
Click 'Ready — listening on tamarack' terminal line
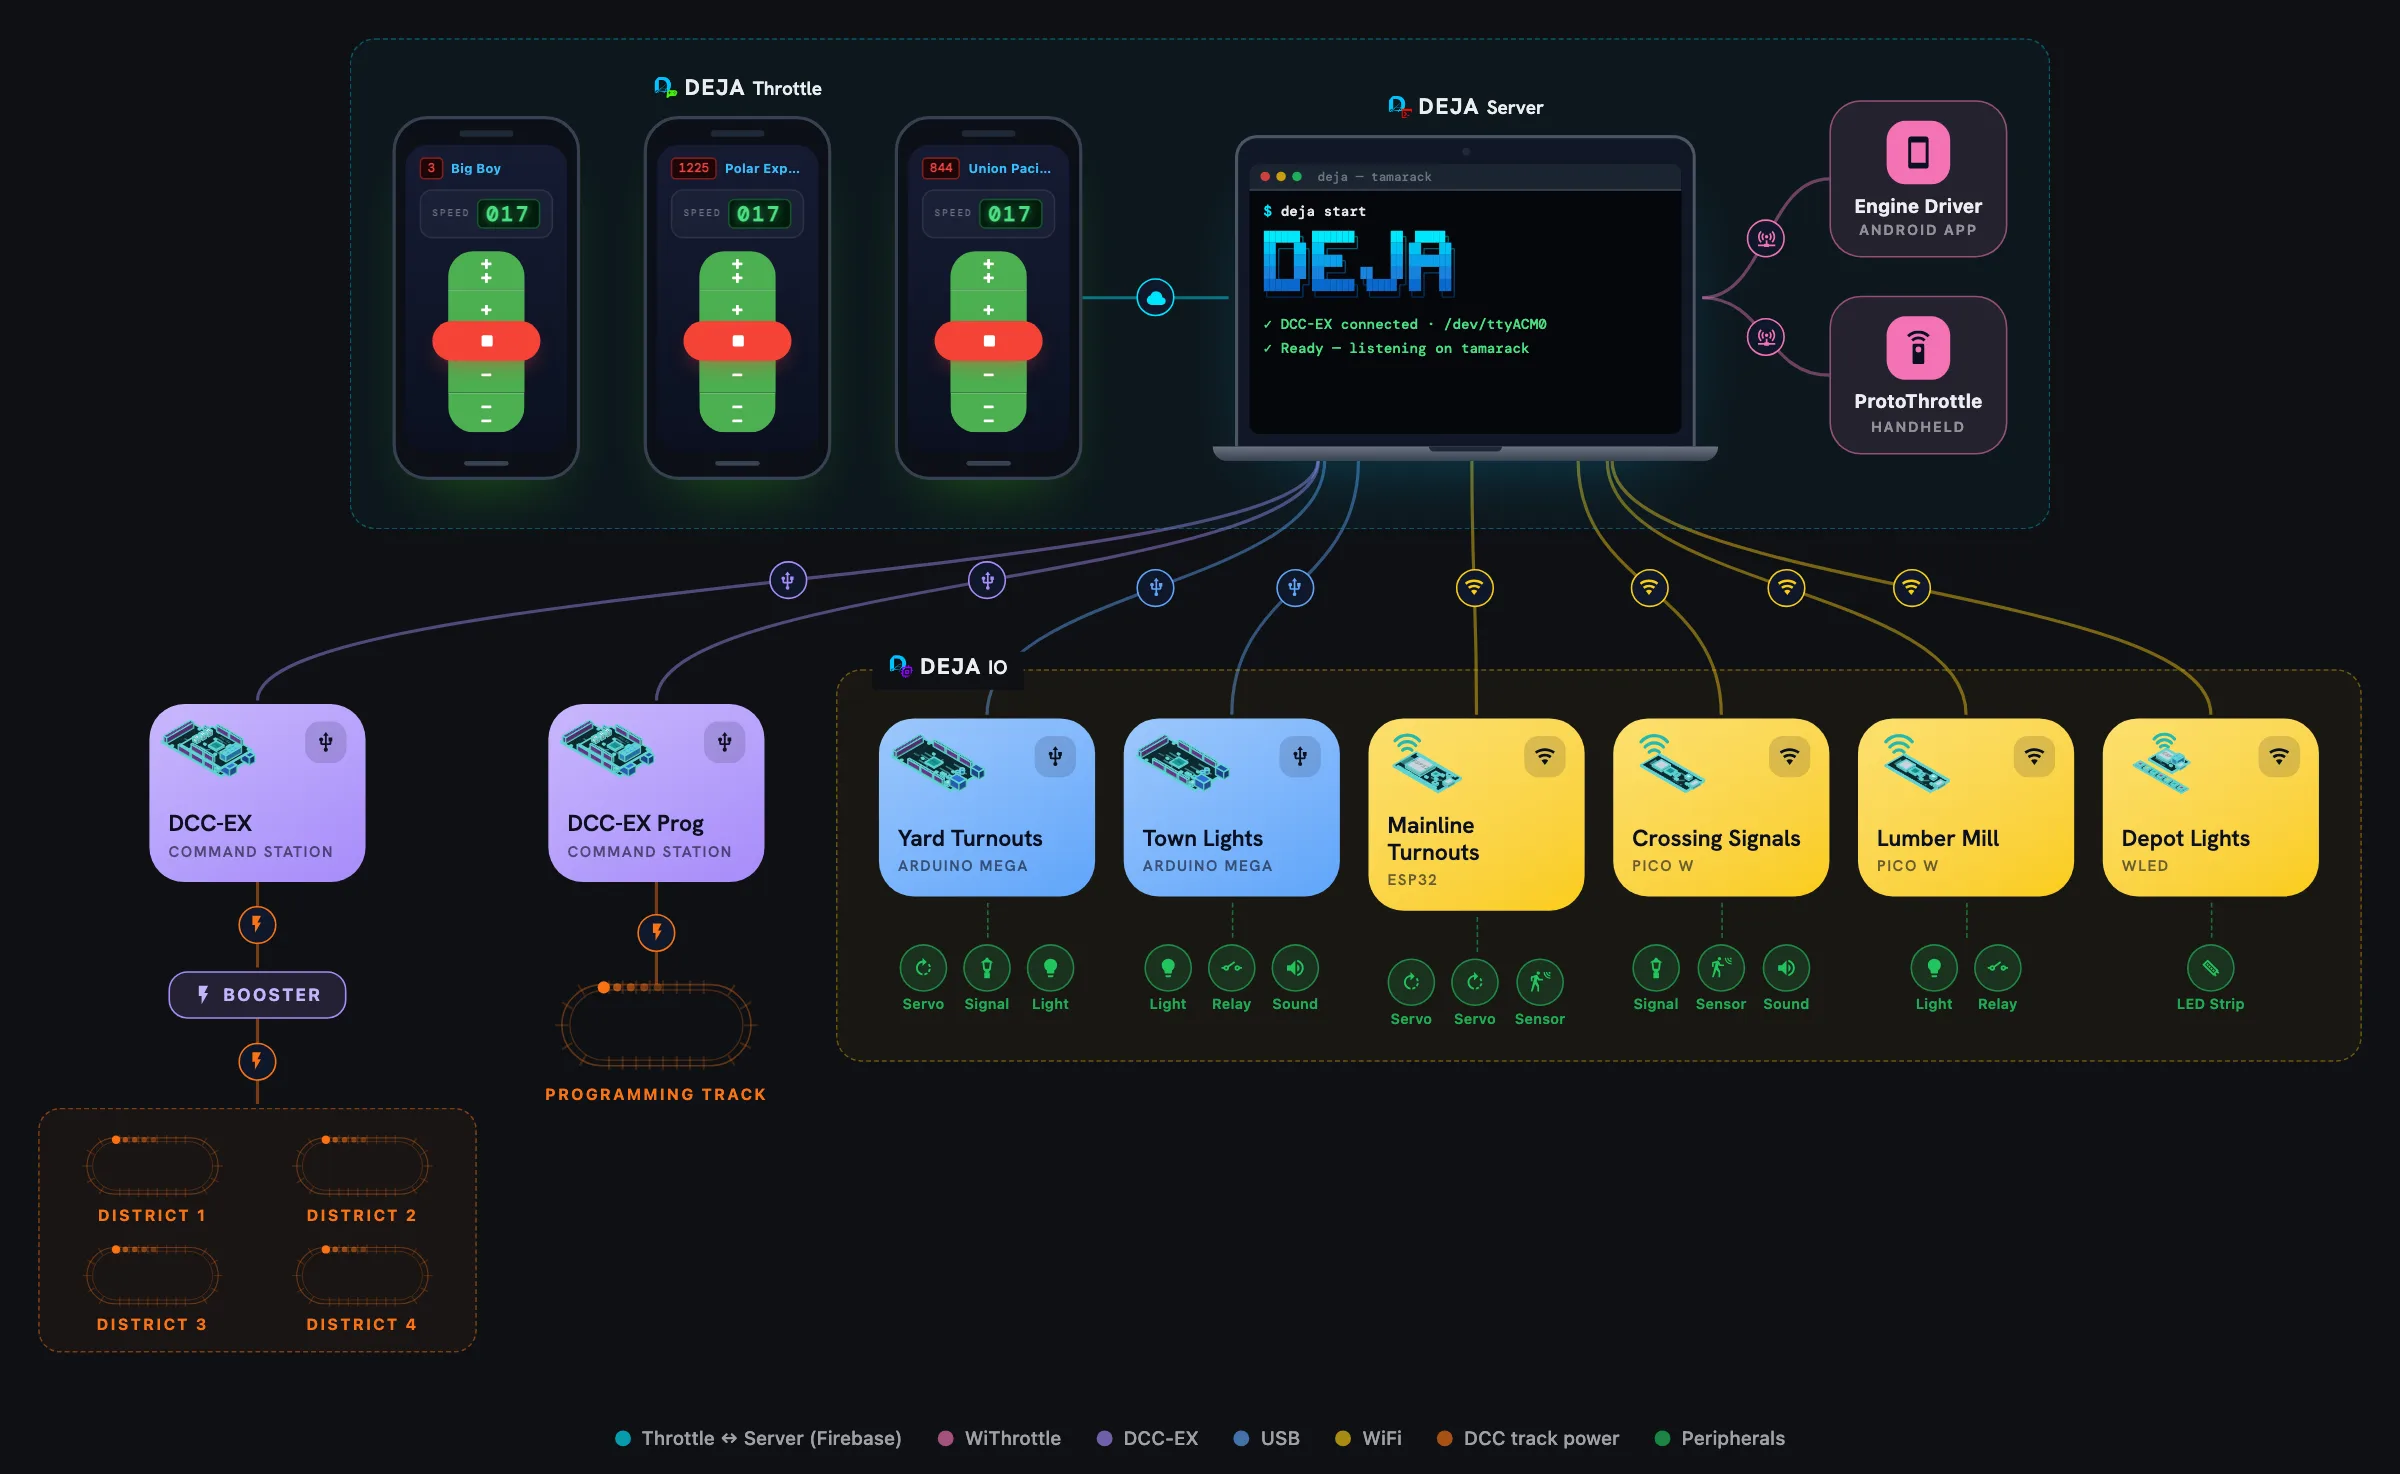tap(1397, 348)
